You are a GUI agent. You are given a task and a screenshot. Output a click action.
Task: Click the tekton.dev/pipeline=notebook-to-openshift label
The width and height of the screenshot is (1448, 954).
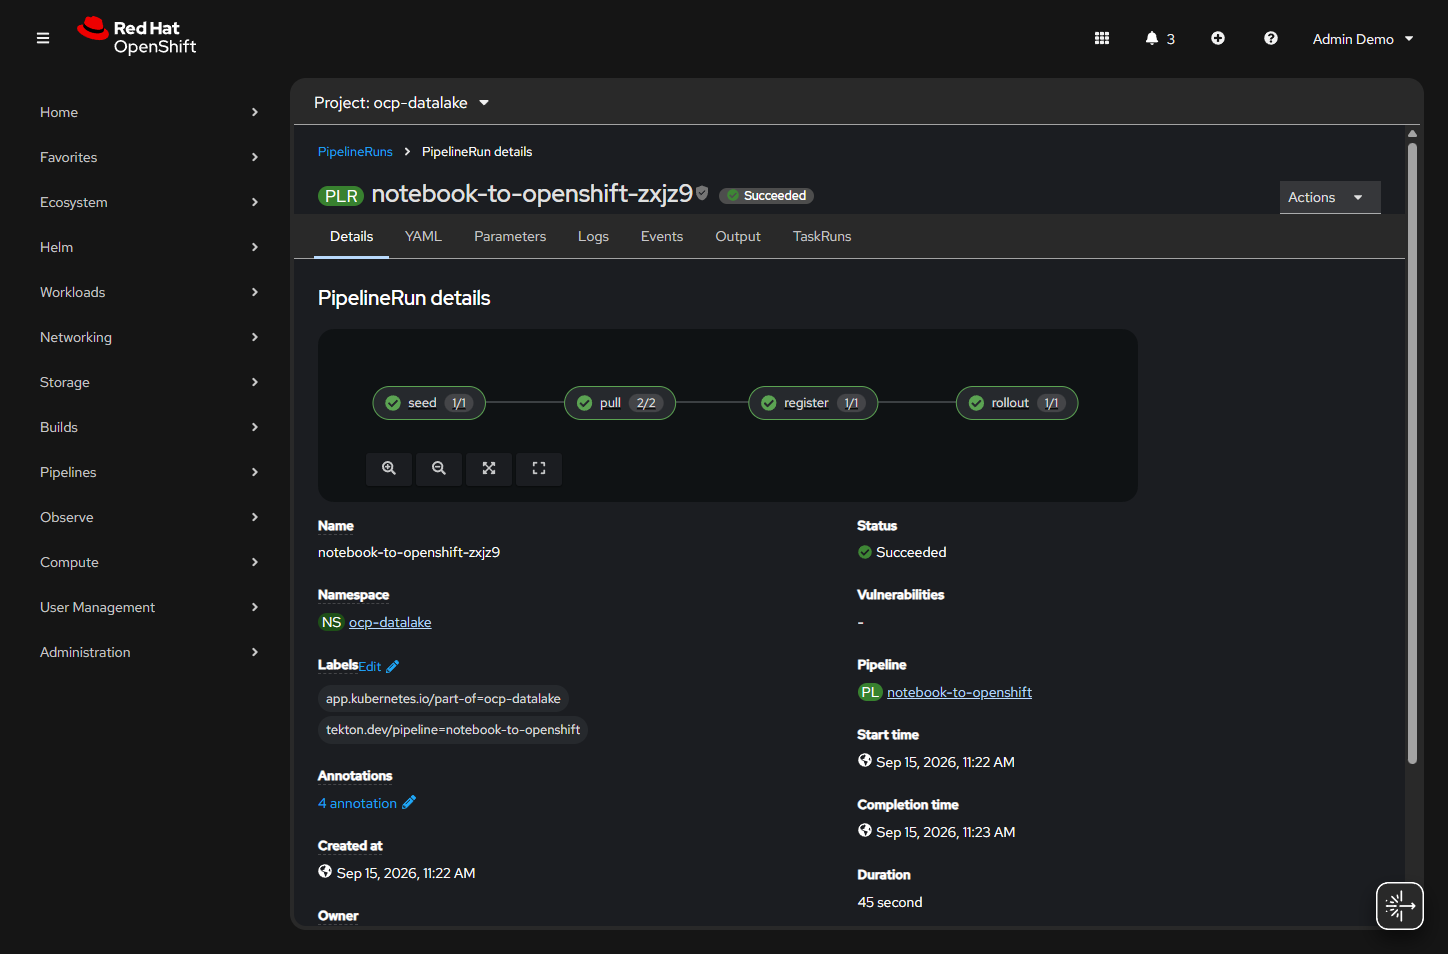pos(453,730)
